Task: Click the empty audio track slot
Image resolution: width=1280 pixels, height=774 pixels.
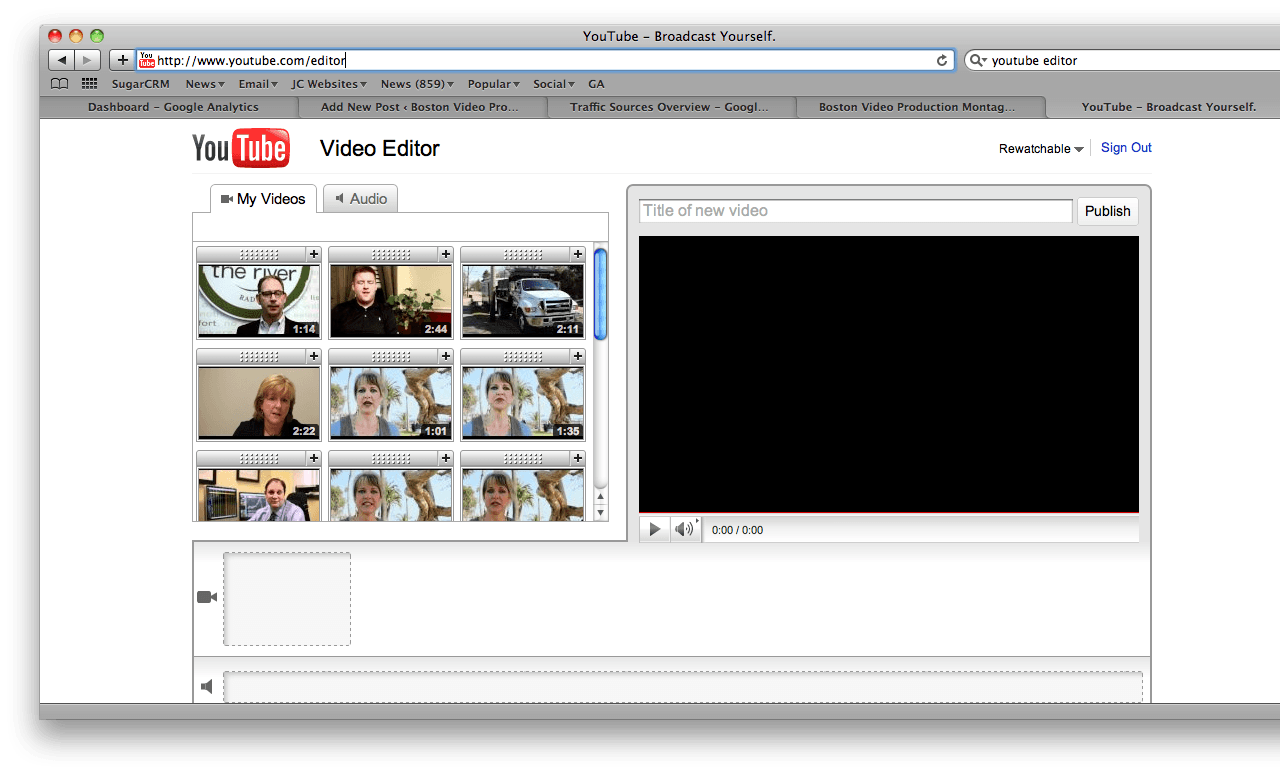Action: click(683, 687)
